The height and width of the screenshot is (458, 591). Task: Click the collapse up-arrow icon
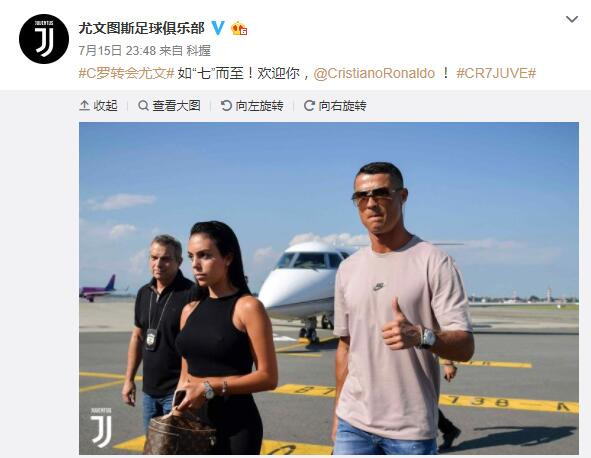coord(84,106)
